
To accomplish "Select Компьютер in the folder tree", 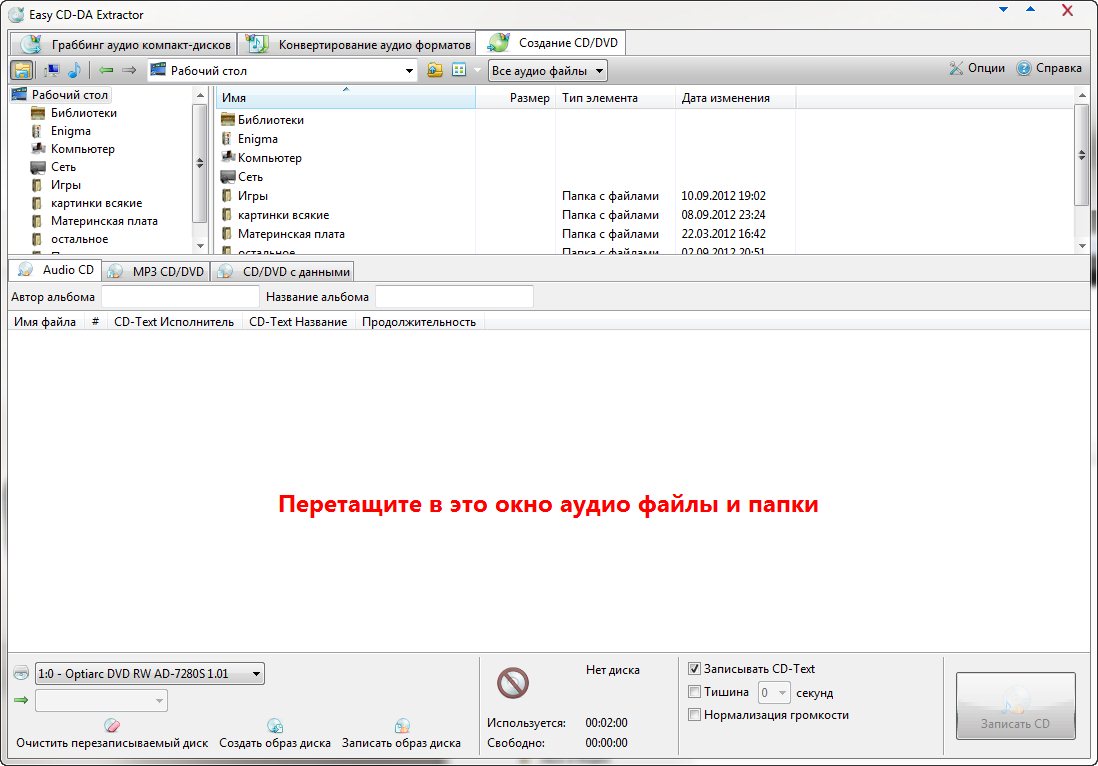I will tap(82, 148).
